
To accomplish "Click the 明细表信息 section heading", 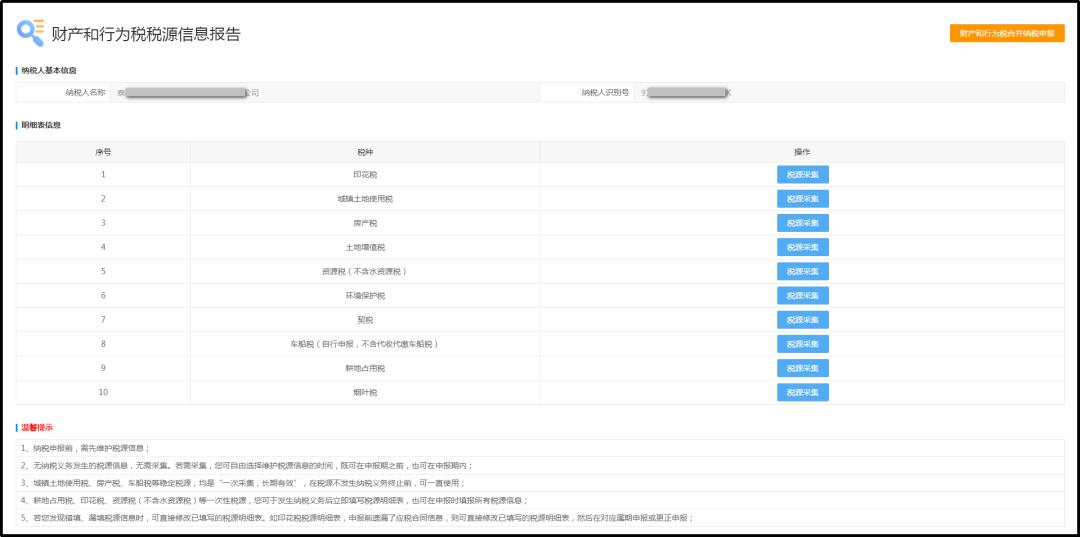I will (41, 125).
